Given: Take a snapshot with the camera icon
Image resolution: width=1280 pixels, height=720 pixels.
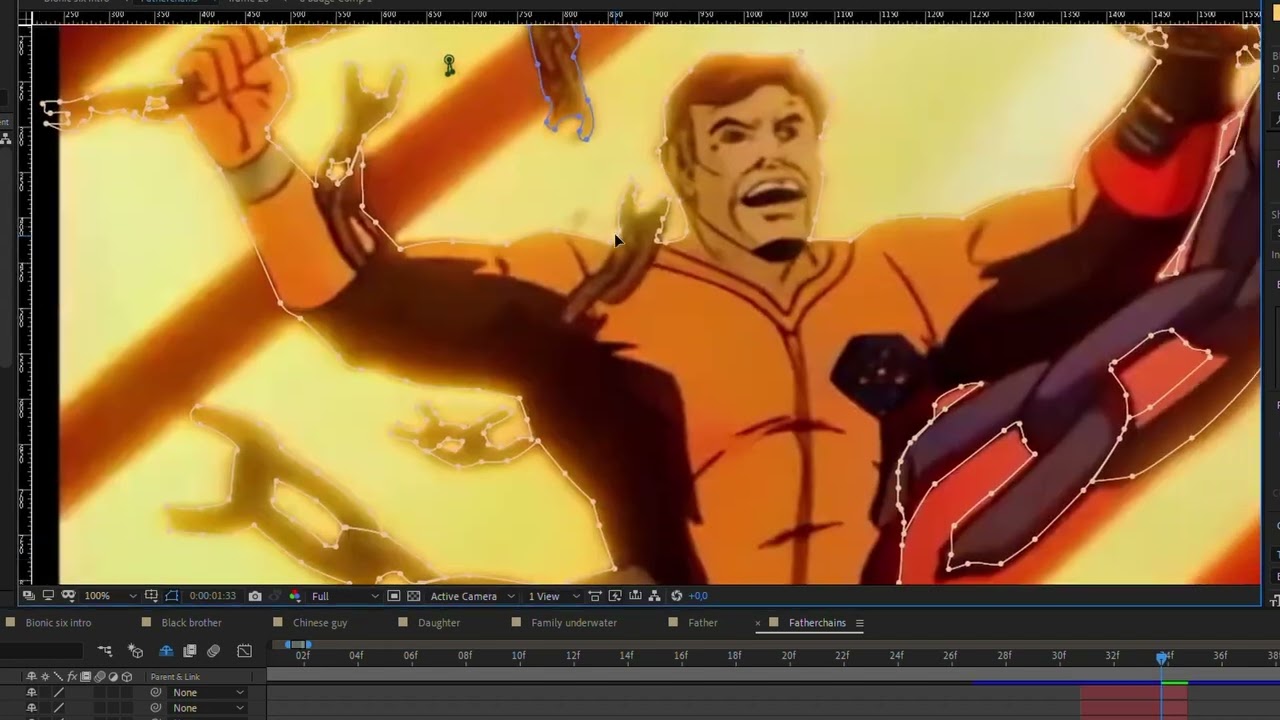Looking at the screenshot, I should [255, 596].
